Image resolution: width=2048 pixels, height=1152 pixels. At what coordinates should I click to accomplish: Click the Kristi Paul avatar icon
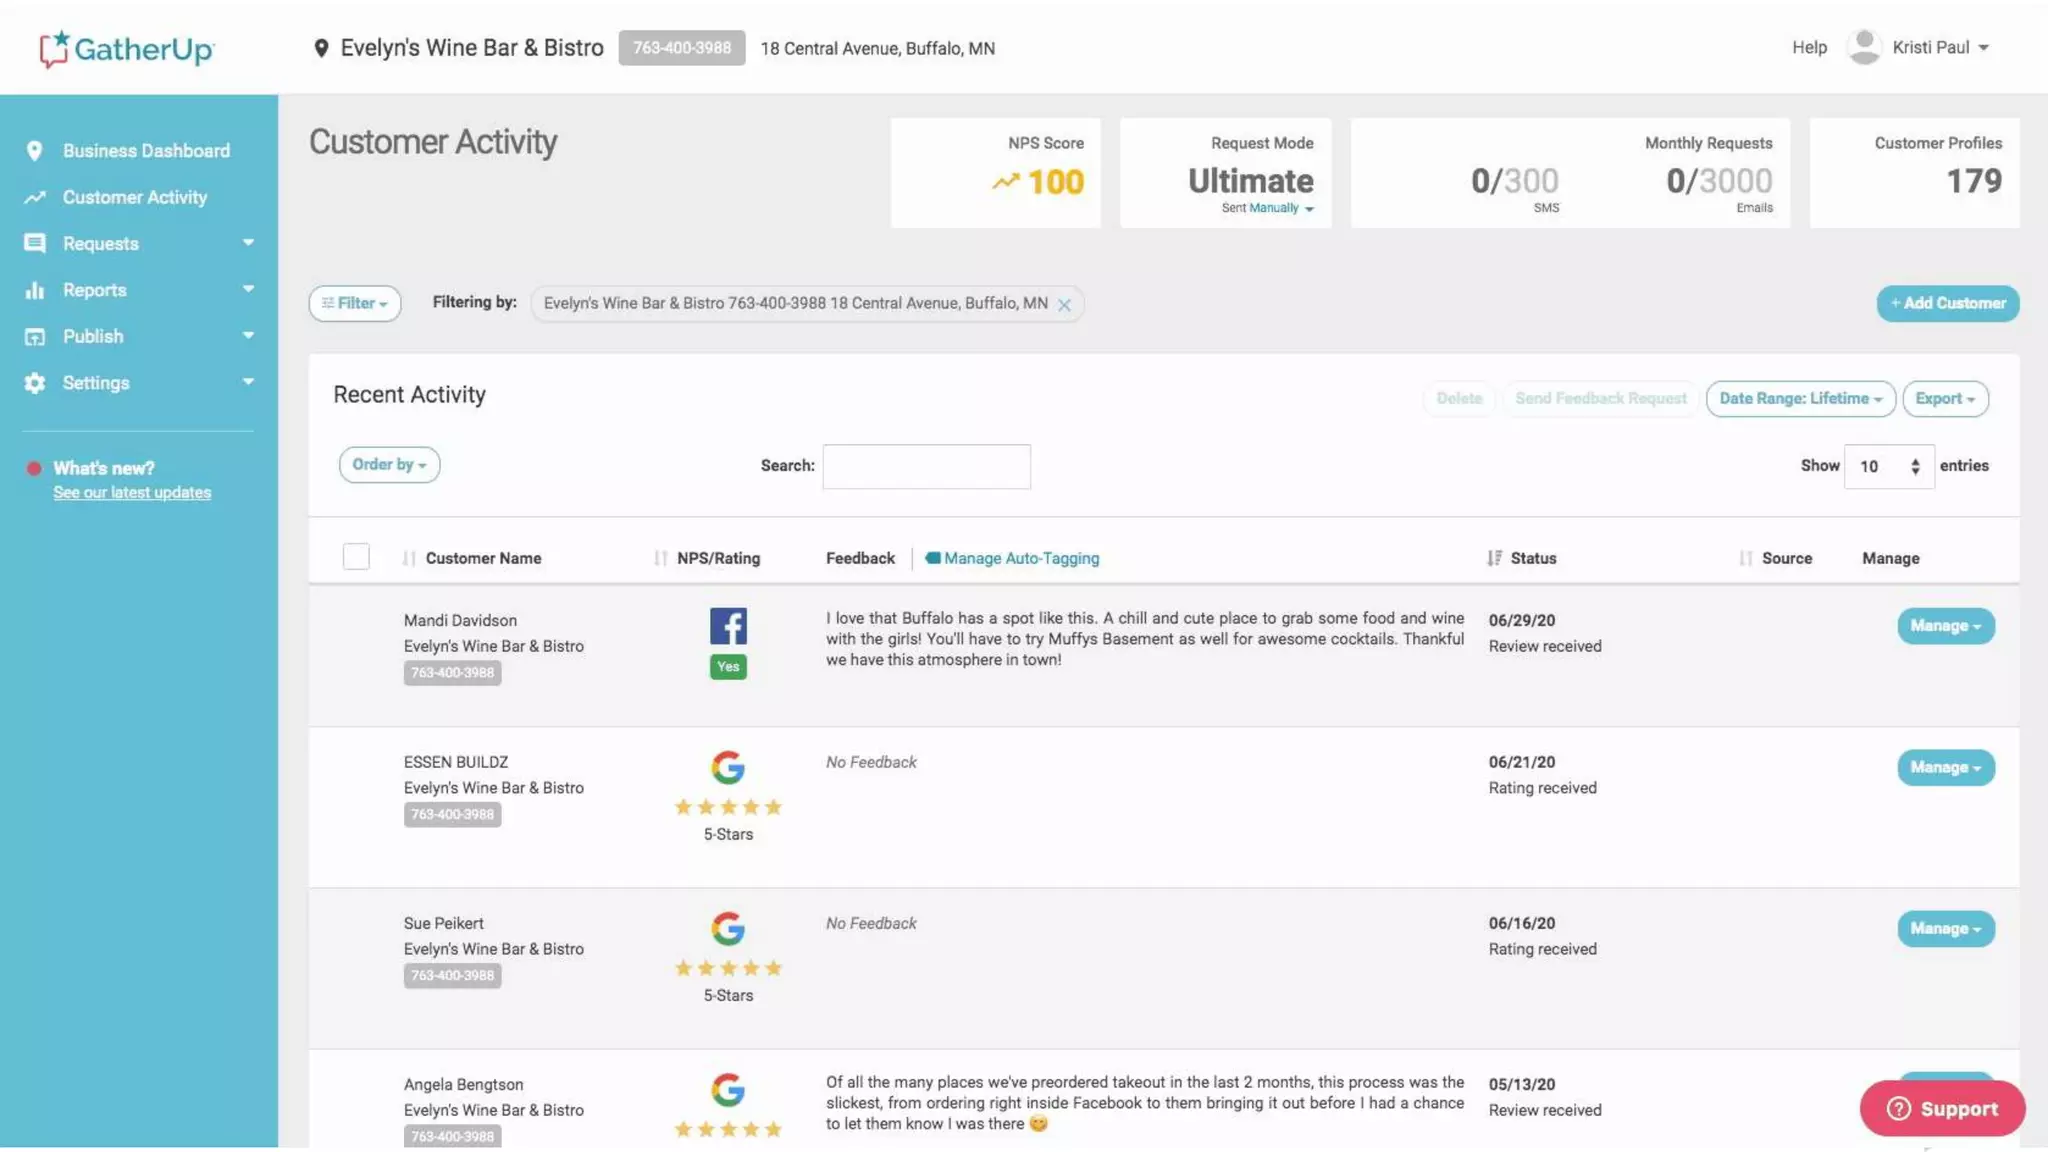(x=1863, y=47)
